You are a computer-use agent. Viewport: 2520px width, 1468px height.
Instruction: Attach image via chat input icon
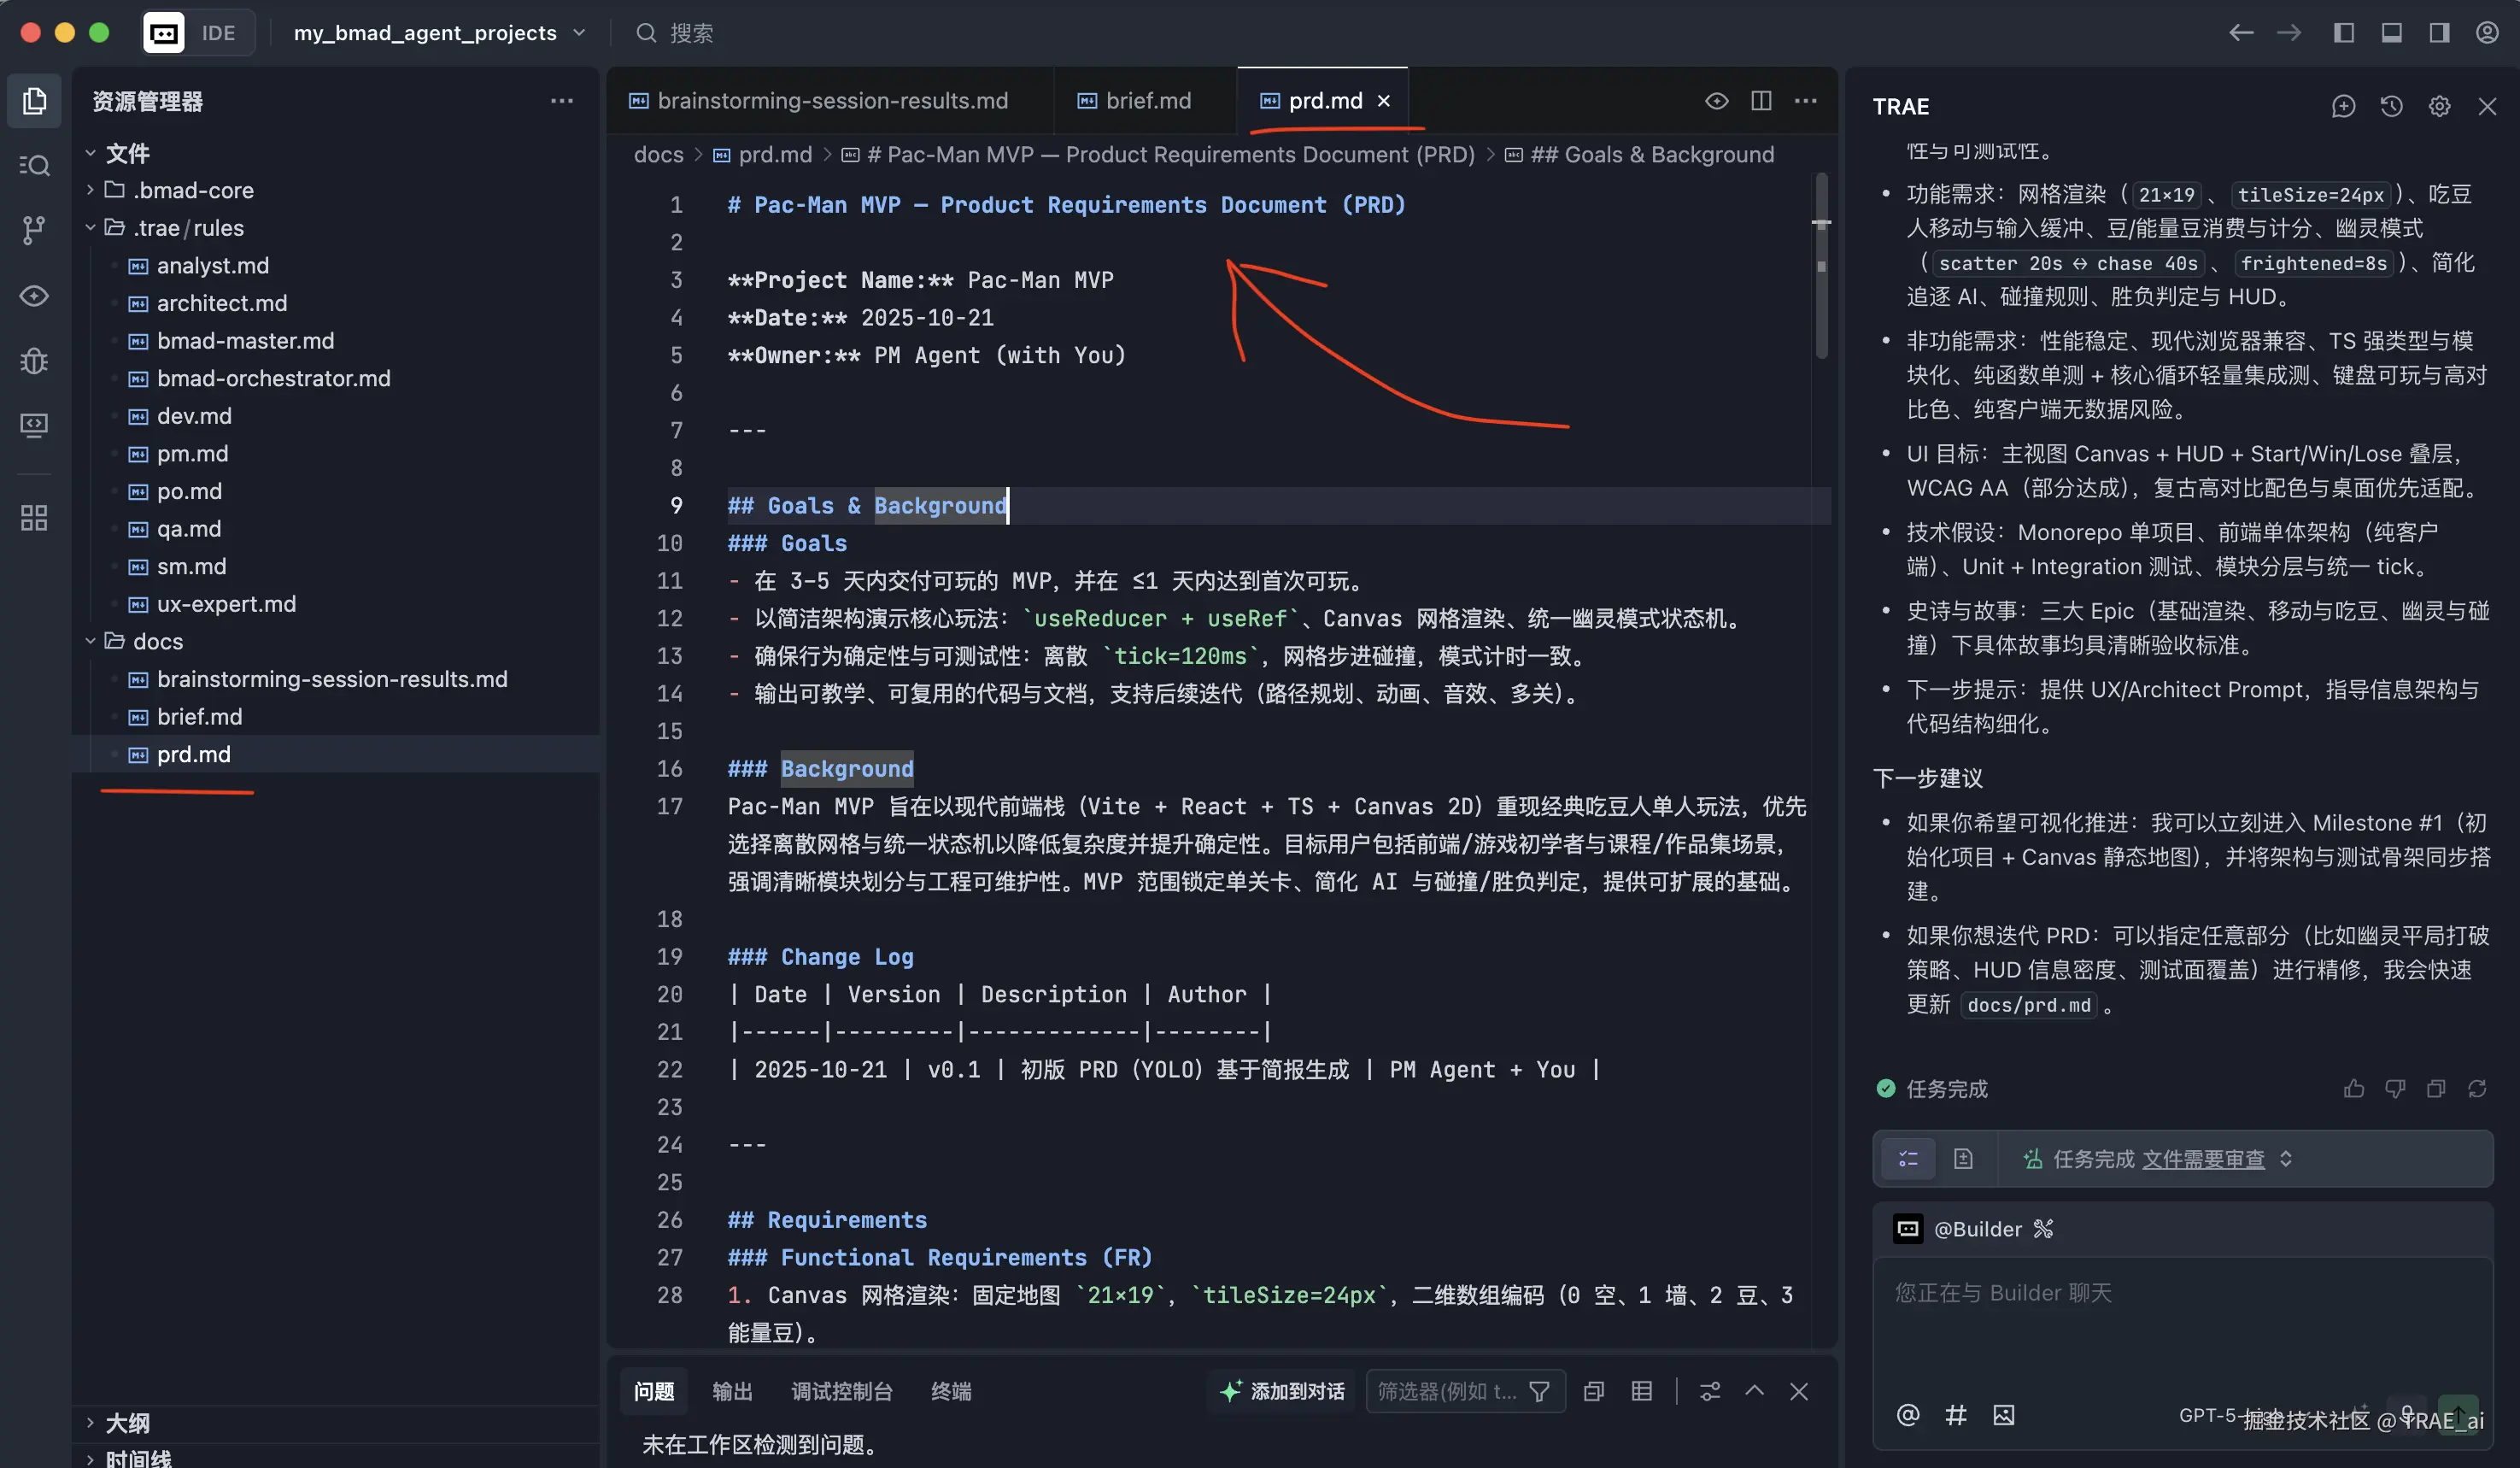click(2003, 1415)
